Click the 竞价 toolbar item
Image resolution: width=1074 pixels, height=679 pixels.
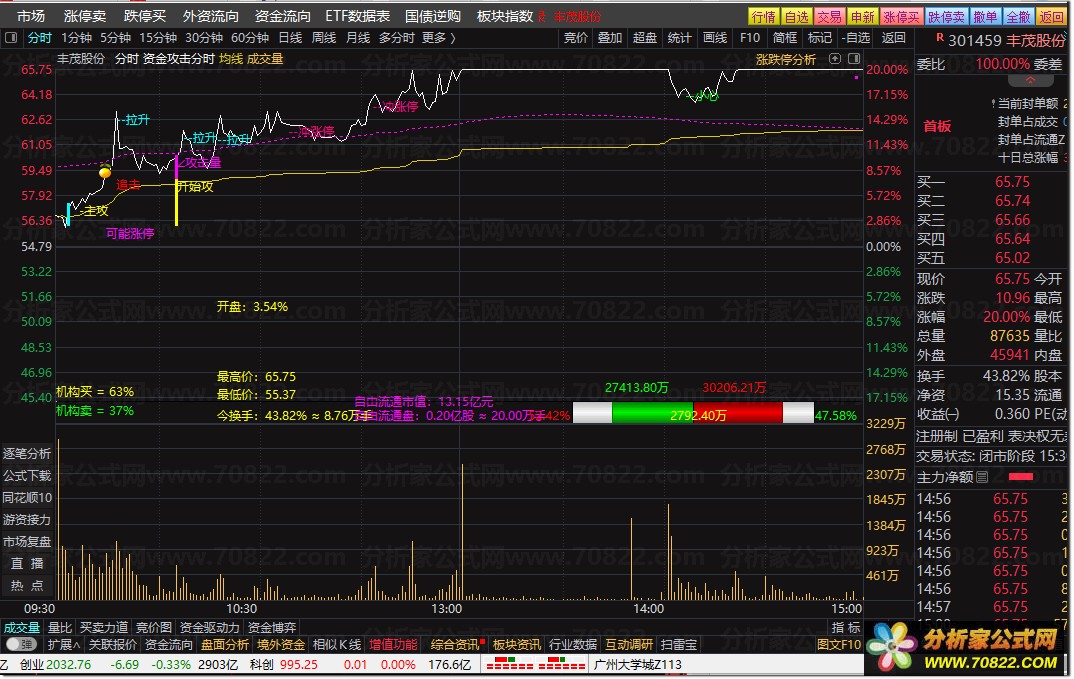click(575, 38)
